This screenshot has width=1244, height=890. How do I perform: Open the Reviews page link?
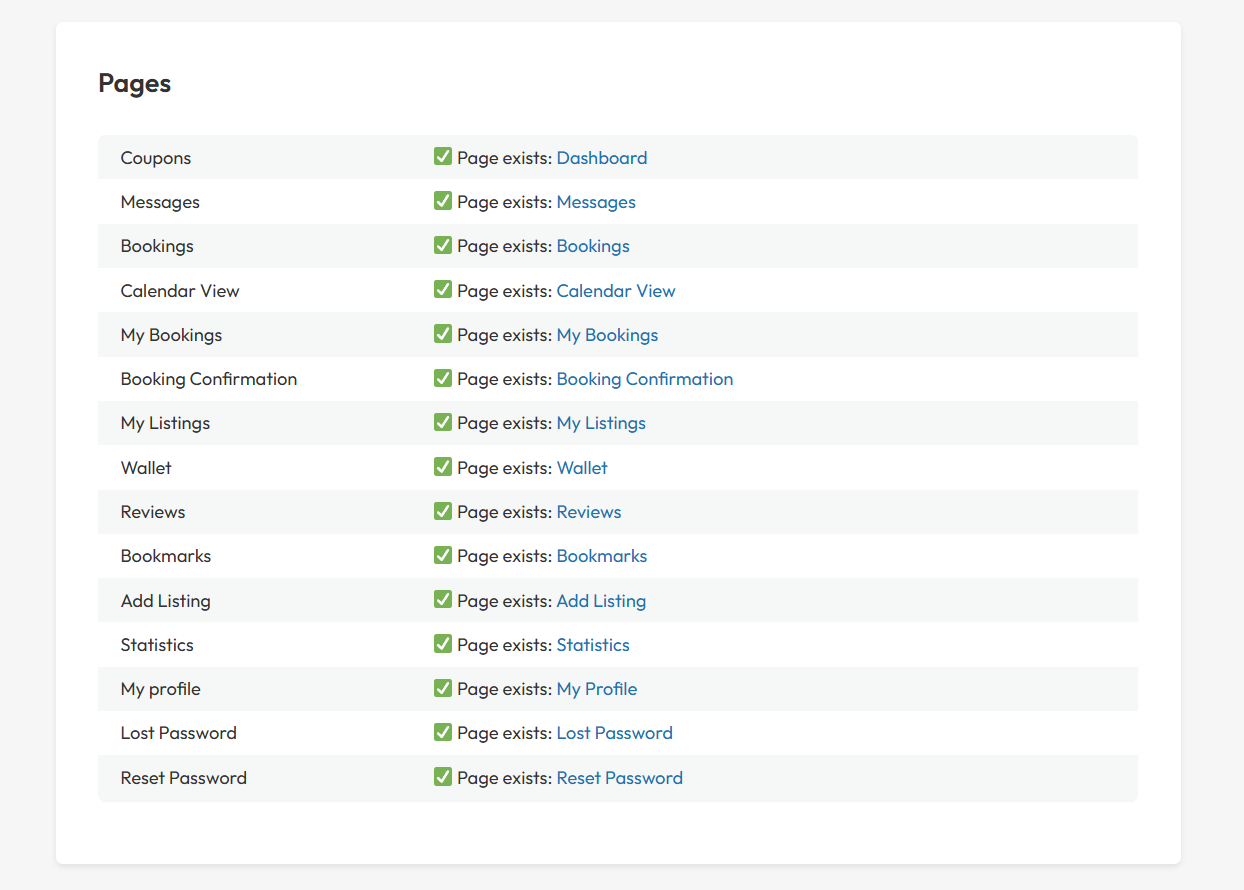click(588, 512)
